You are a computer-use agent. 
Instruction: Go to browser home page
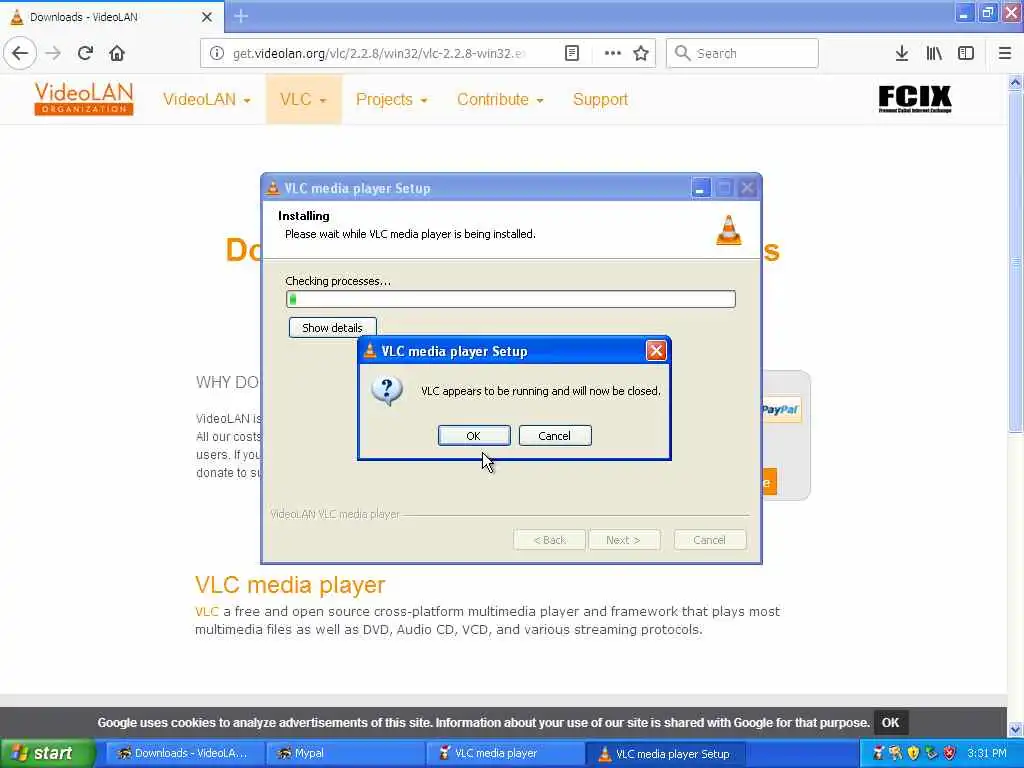117,54
